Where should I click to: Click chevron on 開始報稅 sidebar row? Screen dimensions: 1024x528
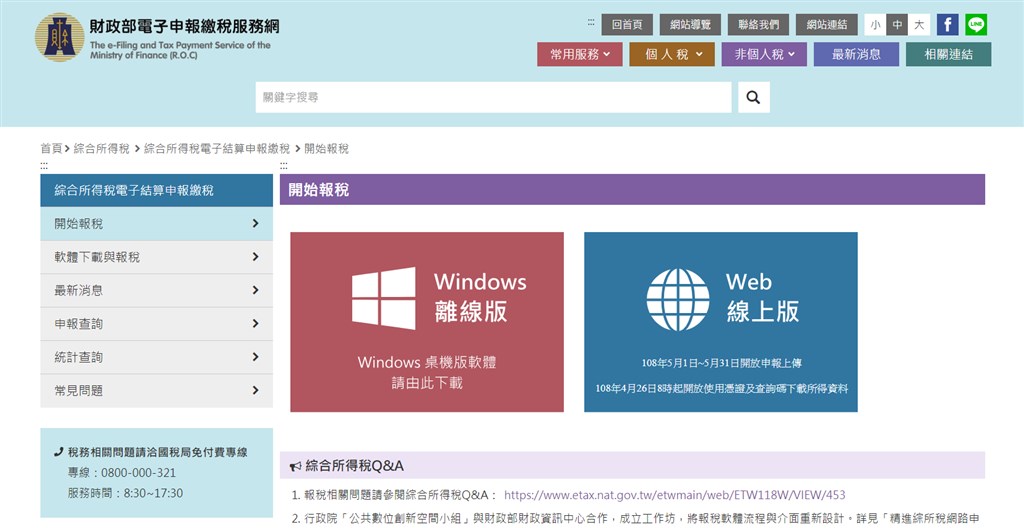255,223
